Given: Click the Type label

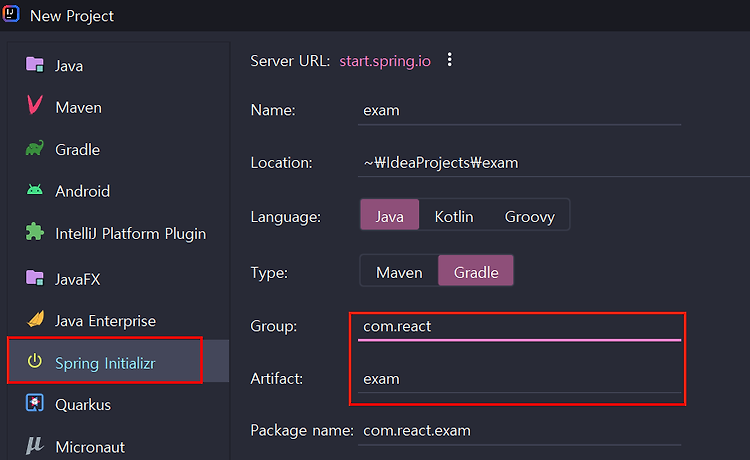Looking at the screenshot, I should click(x=269, y=273).
